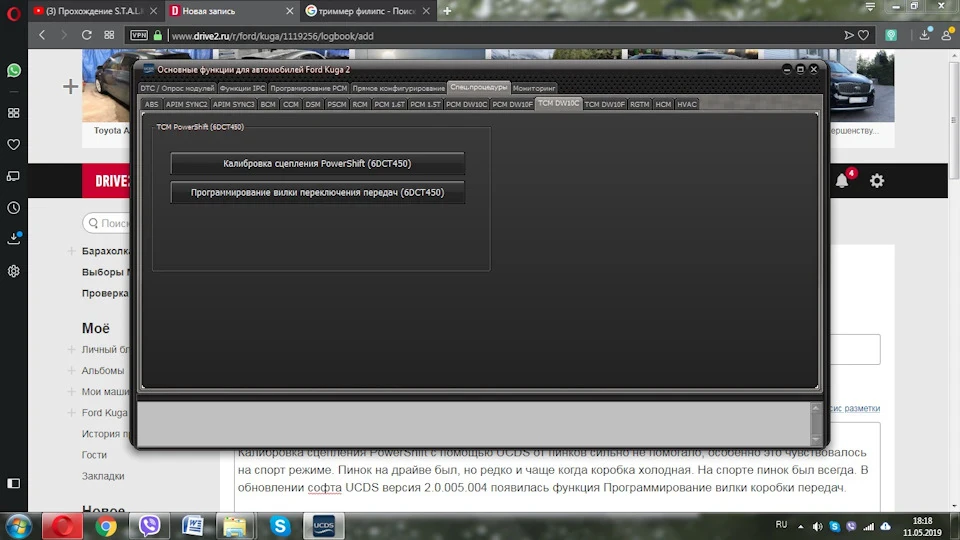
Task: Select the HCM module tab
Action: 663,104
